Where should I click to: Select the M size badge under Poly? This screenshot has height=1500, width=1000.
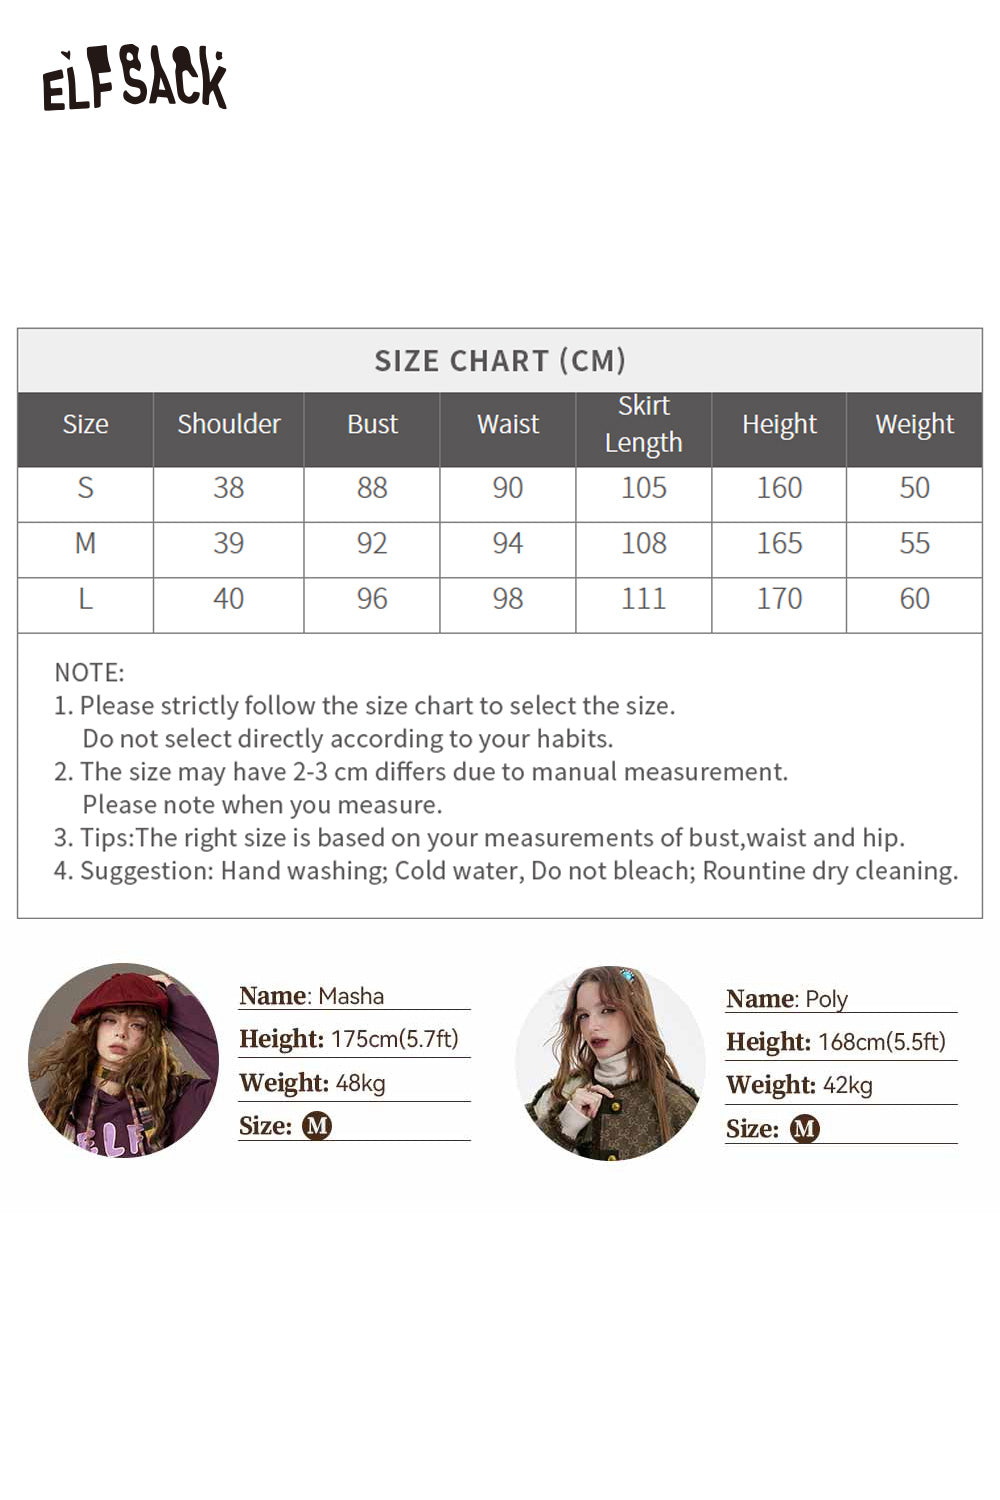pos(805,1129)
